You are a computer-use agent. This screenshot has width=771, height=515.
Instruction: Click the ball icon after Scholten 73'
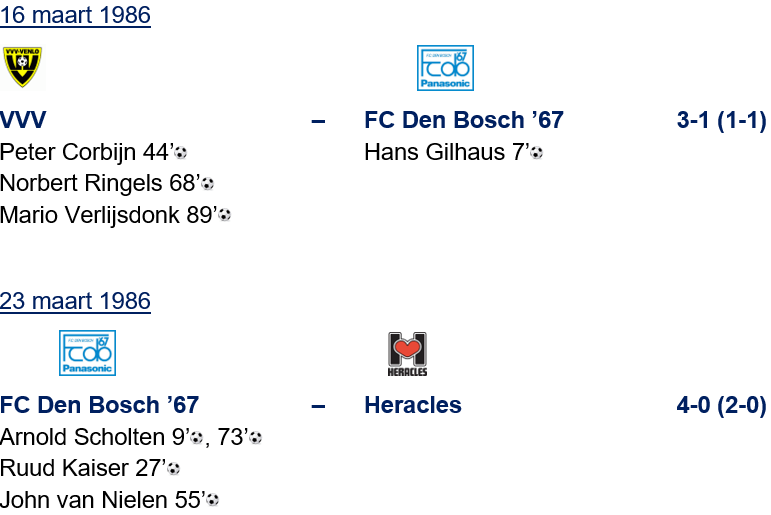(x=256, y=438)
